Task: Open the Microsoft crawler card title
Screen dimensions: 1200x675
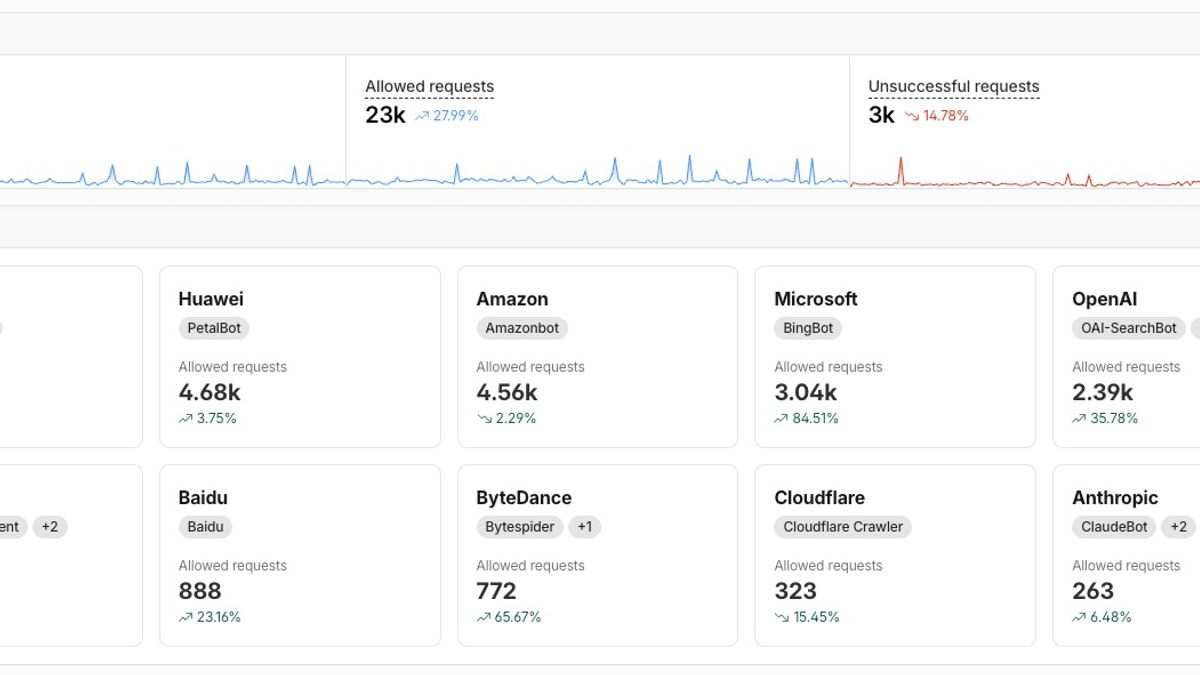Action: 816,299
